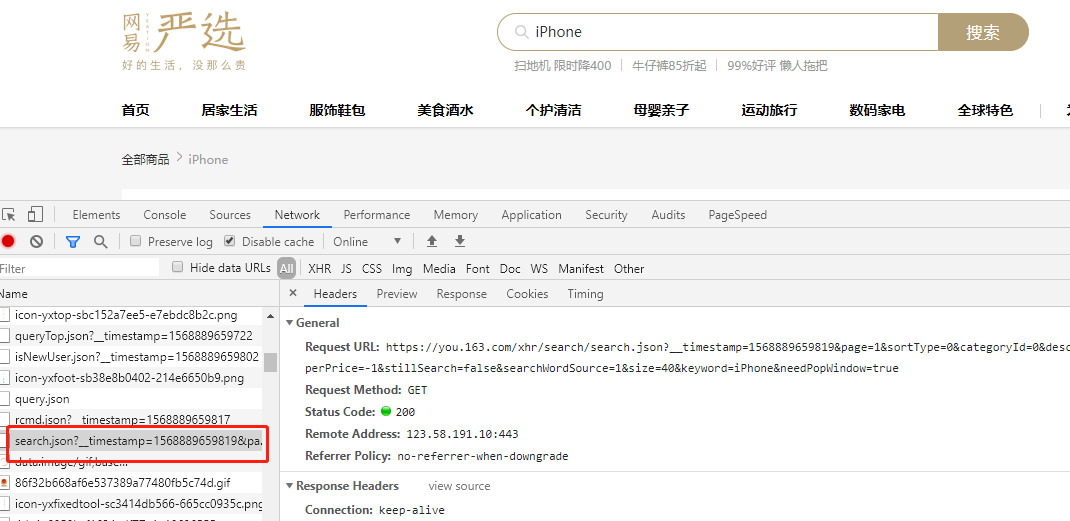Filter requests by Img

pyautogui.click(x=402, y=269)
